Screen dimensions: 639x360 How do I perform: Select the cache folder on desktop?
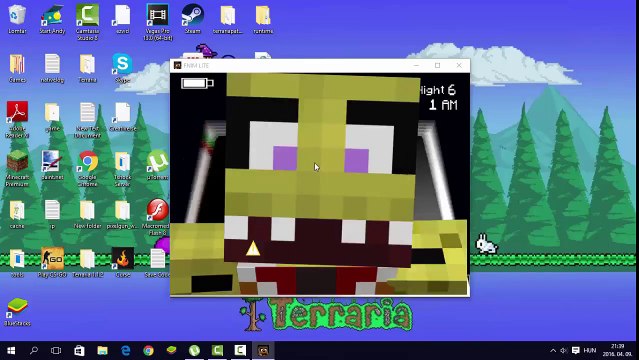(17, 214)
